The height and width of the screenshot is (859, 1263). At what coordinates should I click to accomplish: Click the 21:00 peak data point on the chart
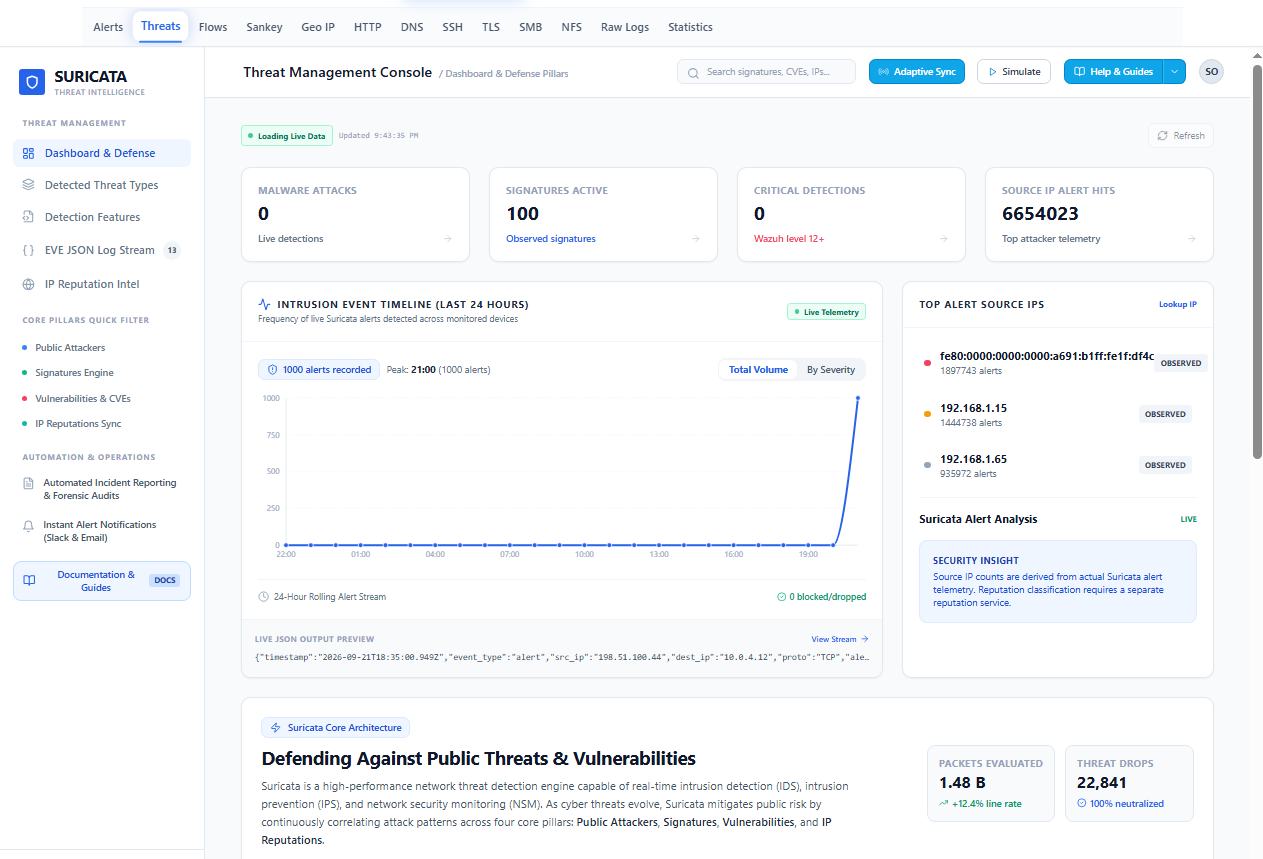click(x=857, y=398)
